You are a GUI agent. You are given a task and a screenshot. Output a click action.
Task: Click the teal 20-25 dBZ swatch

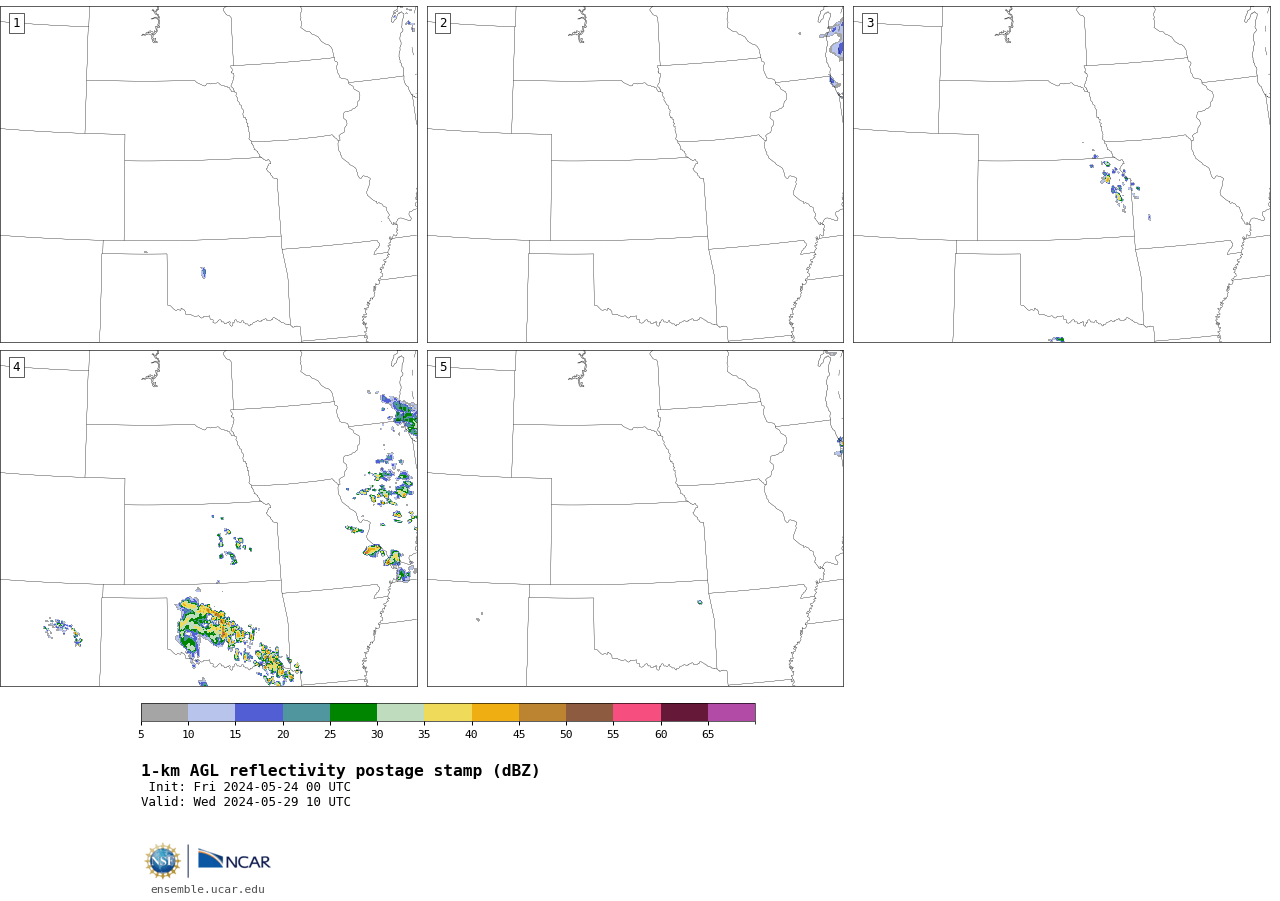pyautogui.click(x=306, y=713)
